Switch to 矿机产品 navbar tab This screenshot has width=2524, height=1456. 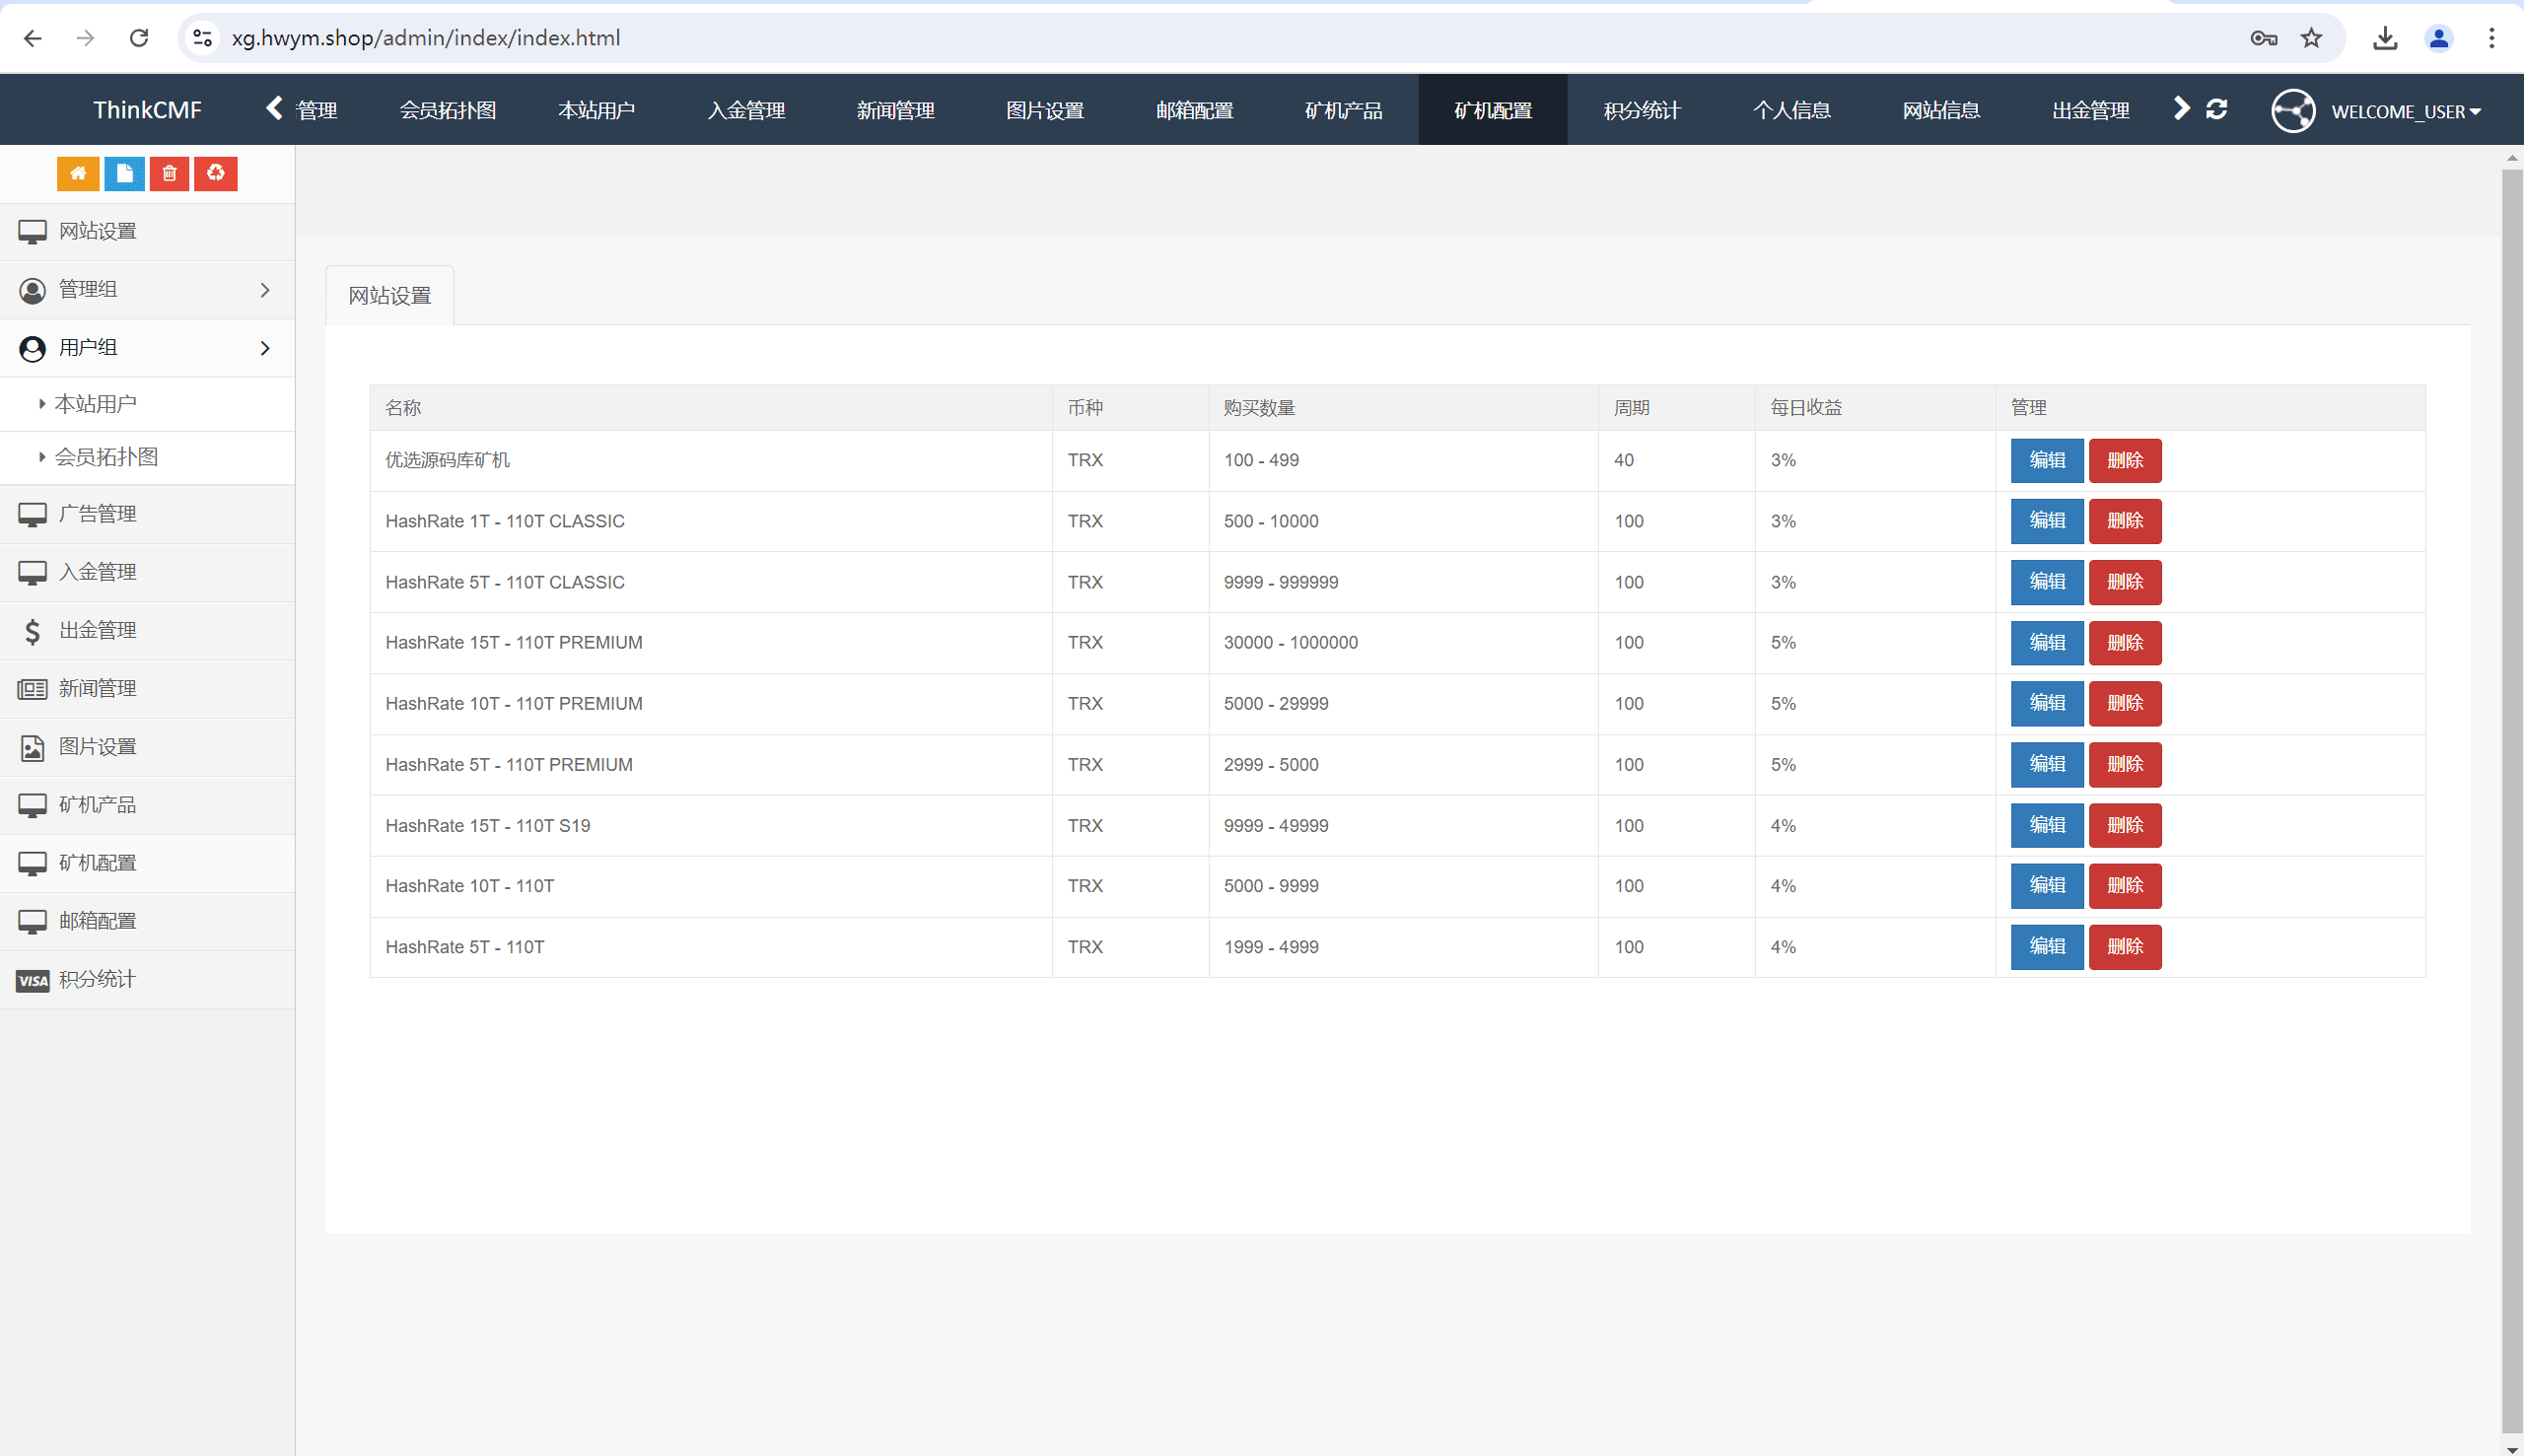[x=1343, y=110]
